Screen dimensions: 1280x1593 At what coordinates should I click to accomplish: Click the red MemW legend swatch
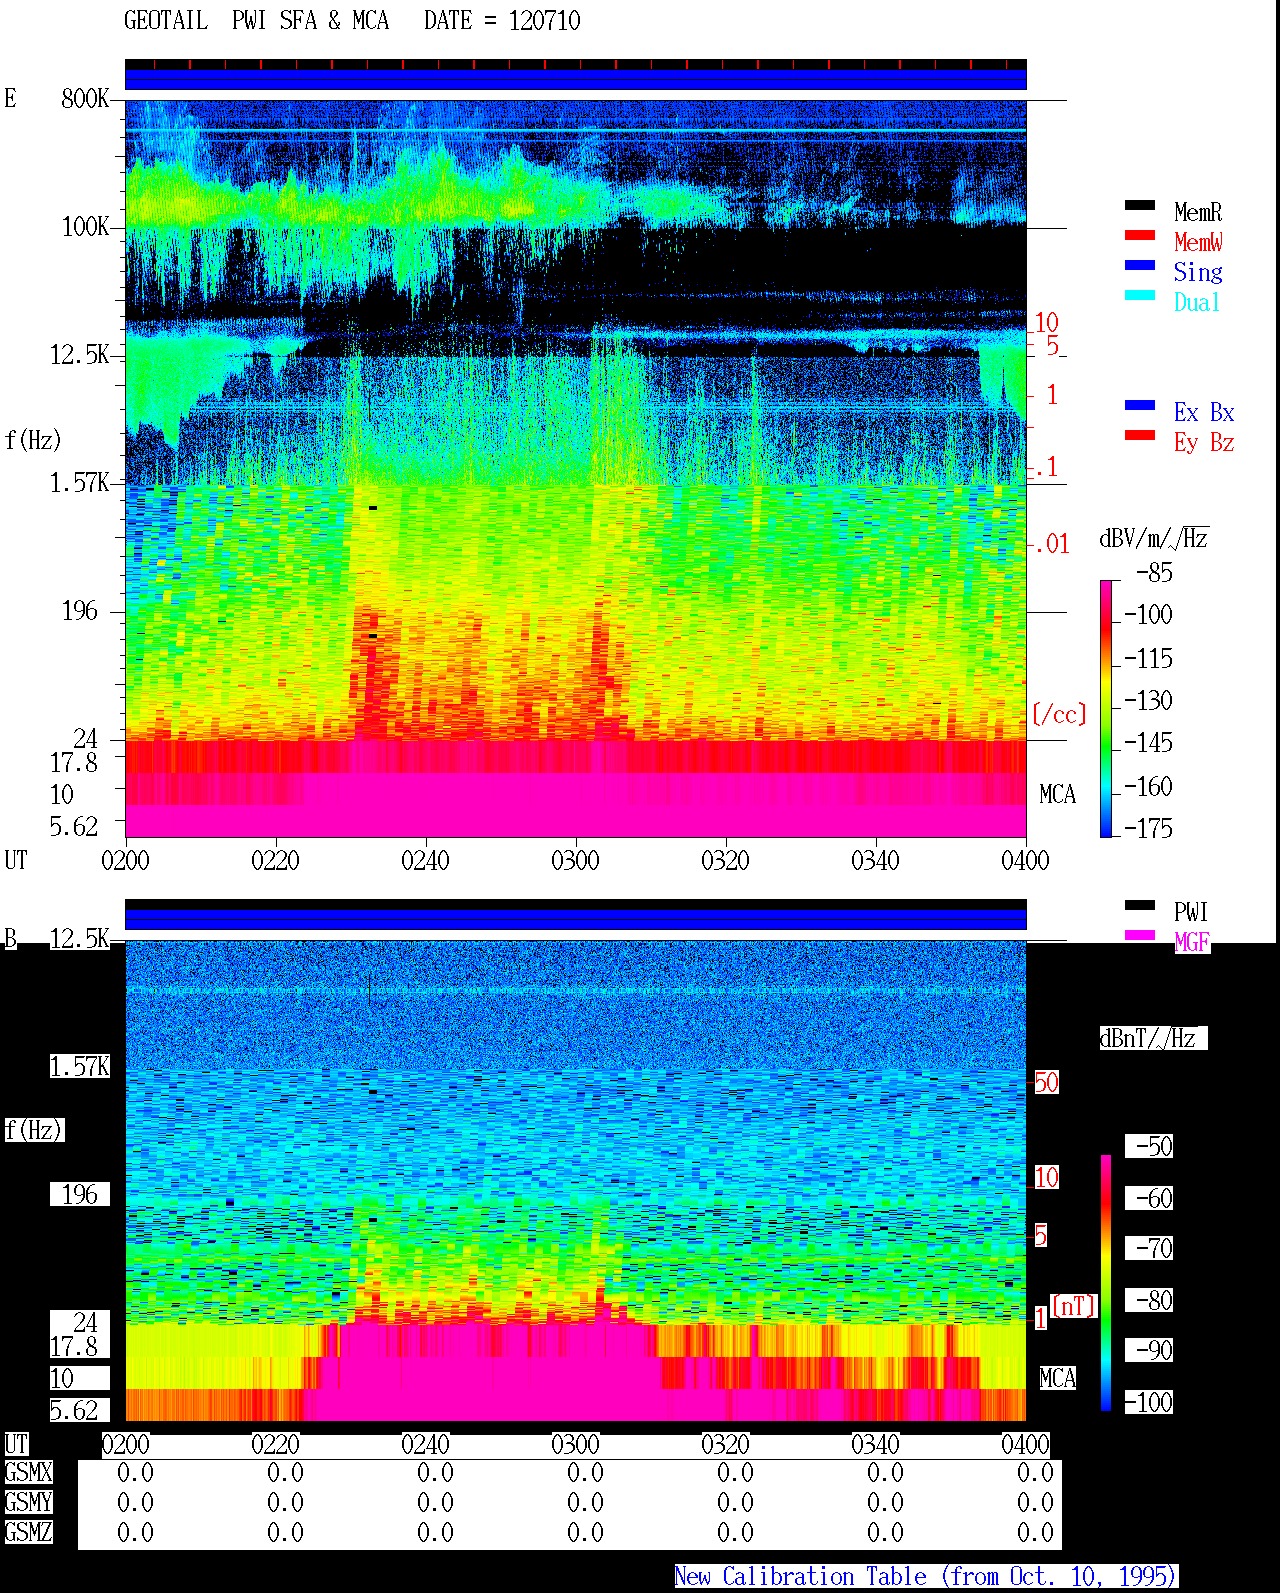[1139, 235]
